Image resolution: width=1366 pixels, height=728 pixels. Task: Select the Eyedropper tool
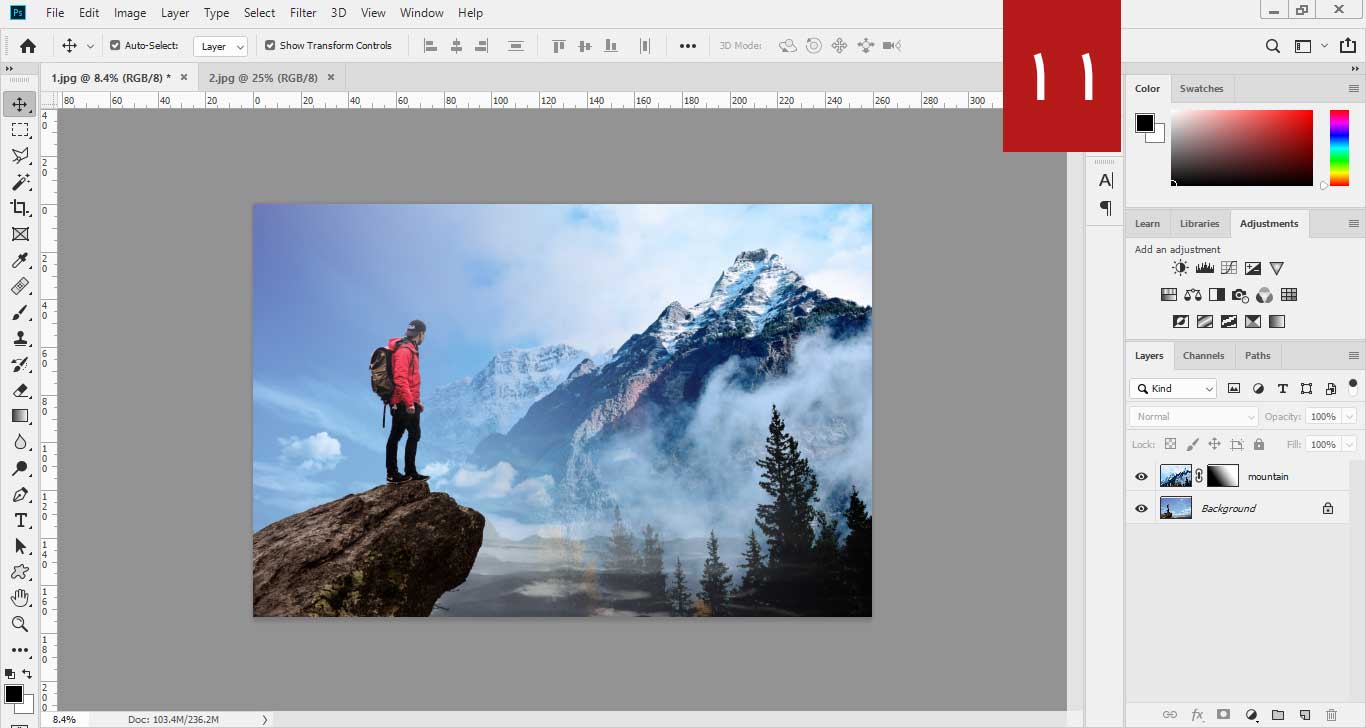pos(19,260)
